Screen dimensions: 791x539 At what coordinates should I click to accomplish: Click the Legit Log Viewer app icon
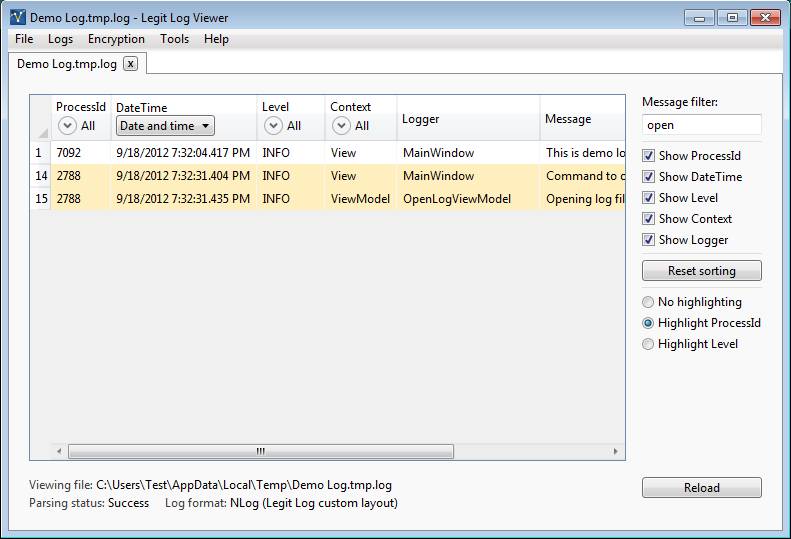click(17, 17)
